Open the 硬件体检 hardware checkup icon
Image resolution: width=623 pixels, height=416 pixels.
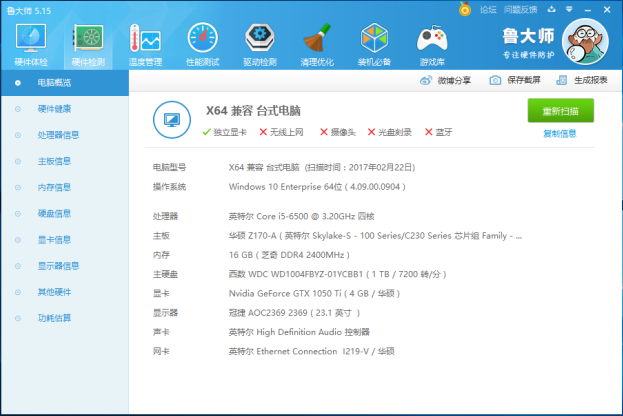click(31, 45)
